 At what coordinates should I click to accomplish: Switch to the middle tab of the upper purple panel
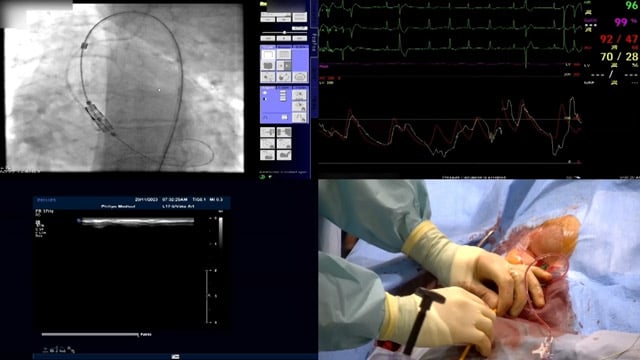tap(284, 47)
